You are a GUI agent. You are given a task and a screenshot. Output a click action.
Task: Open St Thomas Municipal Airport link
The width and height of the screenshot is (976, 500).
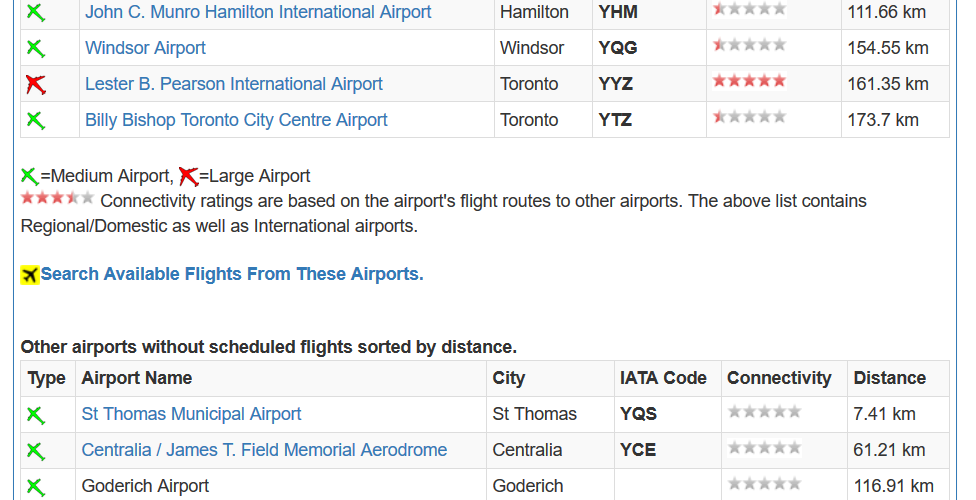click(191, 414)
